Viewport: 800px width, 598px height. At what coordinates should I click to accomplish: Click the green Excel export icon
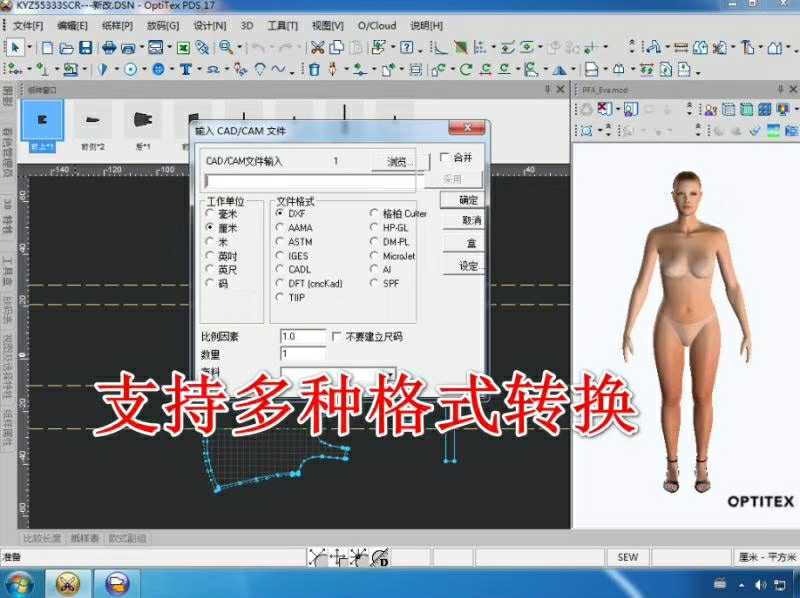[183, 48]
